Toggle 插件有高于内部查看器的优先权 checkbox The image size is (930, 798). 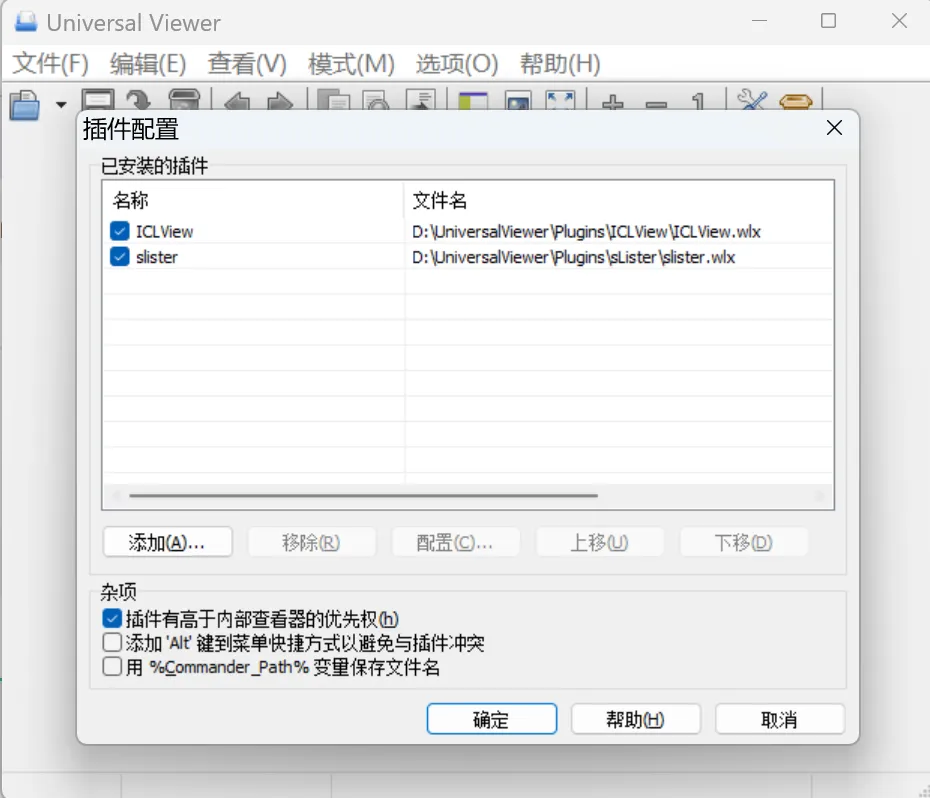tap(112, 619)
